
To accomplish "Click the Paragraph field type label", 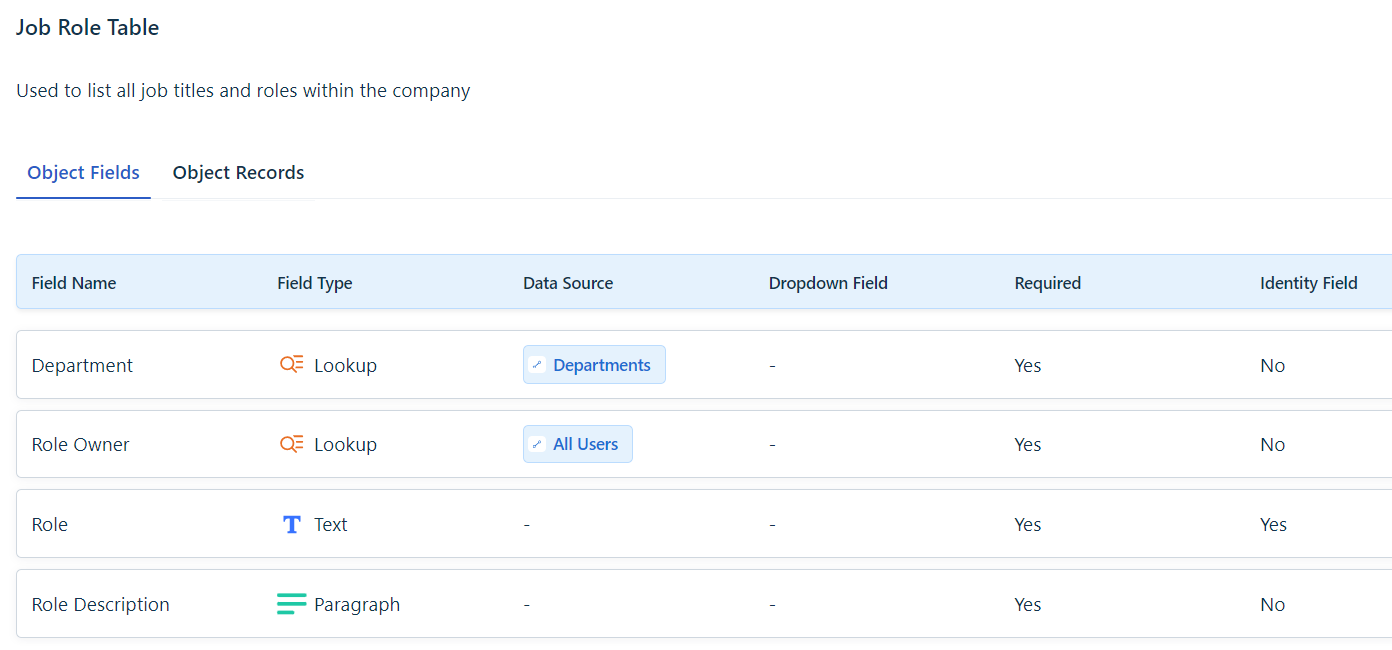I will click(x=357, y=604).
